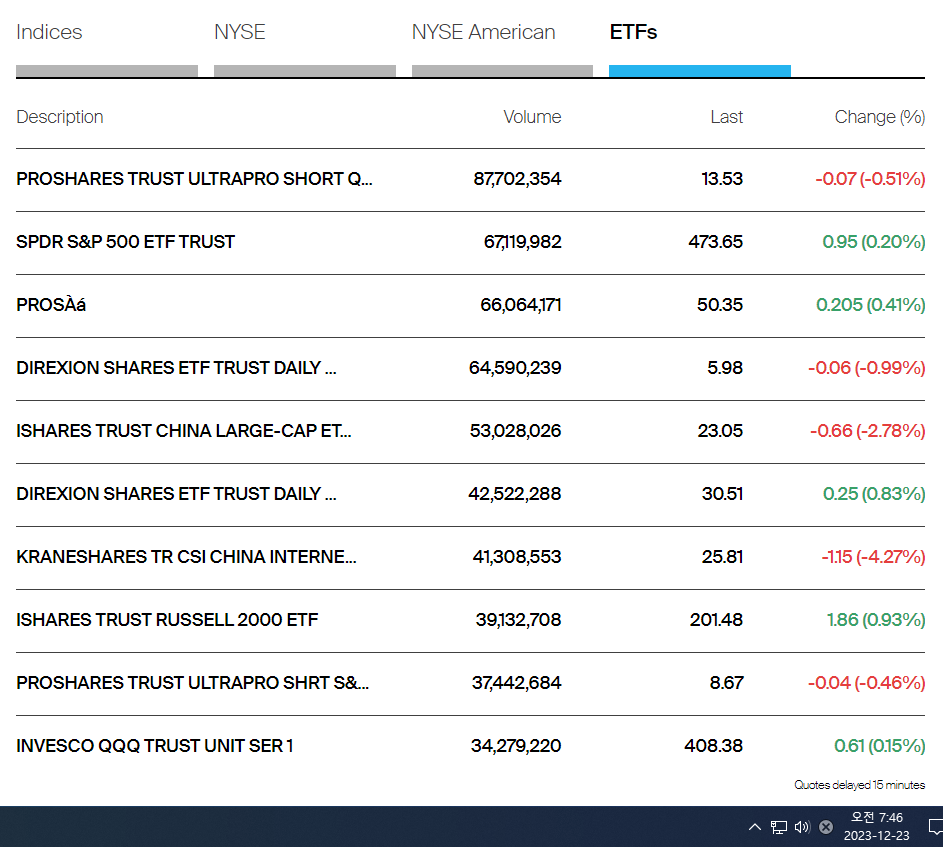Click last price 8.67
943x847 pixels.
[x=726, y=683]
